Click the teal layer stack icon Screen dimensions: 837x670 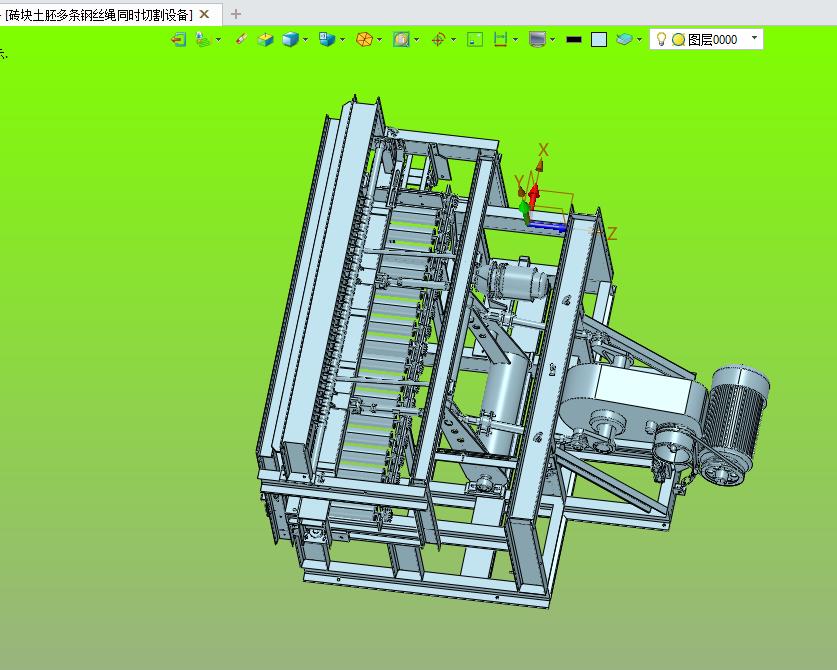624,40
